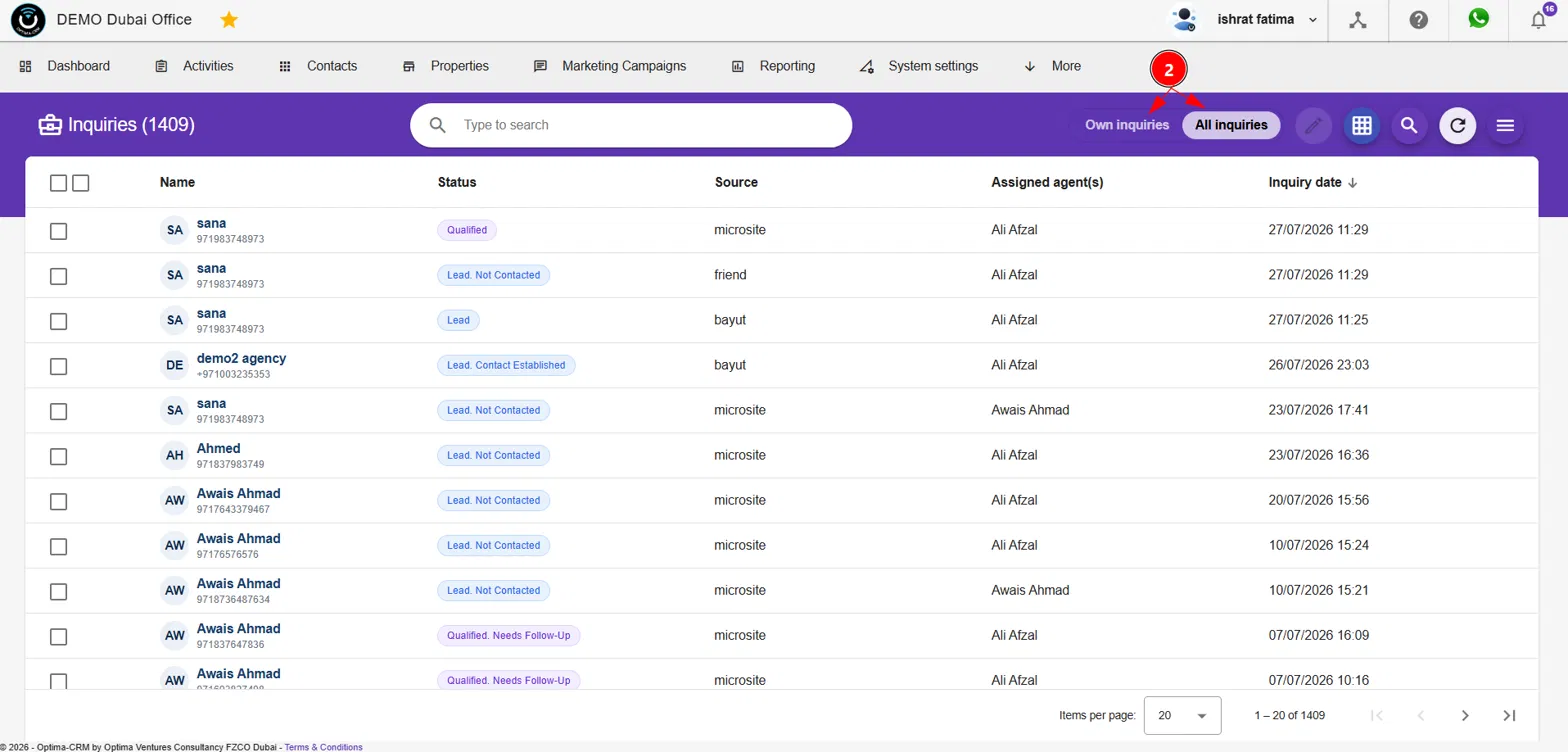This screenshot has height=752, width=1568.
Task: Open the demo2 agency inquiry name
Action: coord(241,358)
